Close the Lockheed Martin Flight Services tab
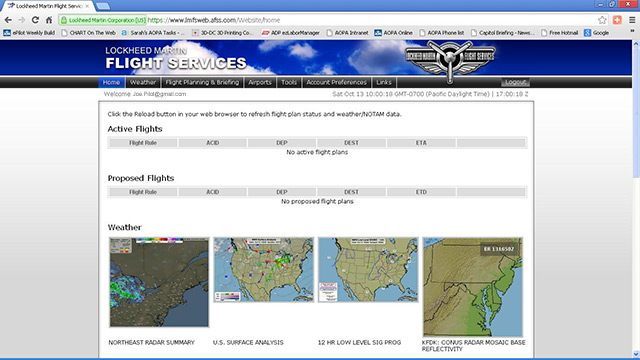 [87, 6]
